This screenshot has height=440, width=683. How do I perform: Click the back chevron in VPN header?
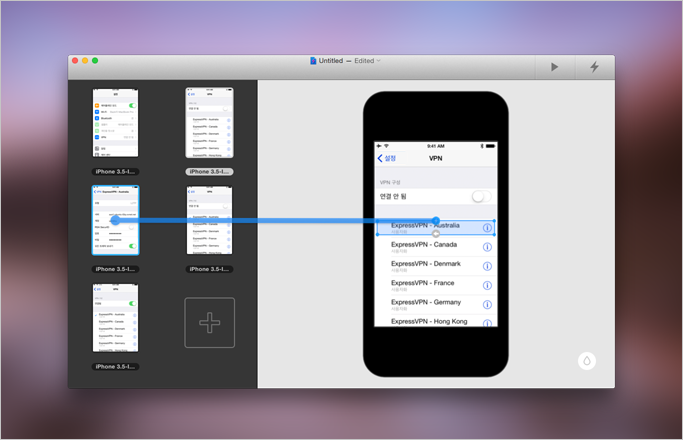coord(380,158)
